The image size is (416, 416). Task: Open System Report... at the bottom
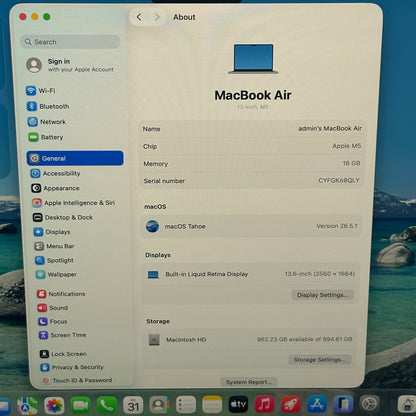[249, 382]
